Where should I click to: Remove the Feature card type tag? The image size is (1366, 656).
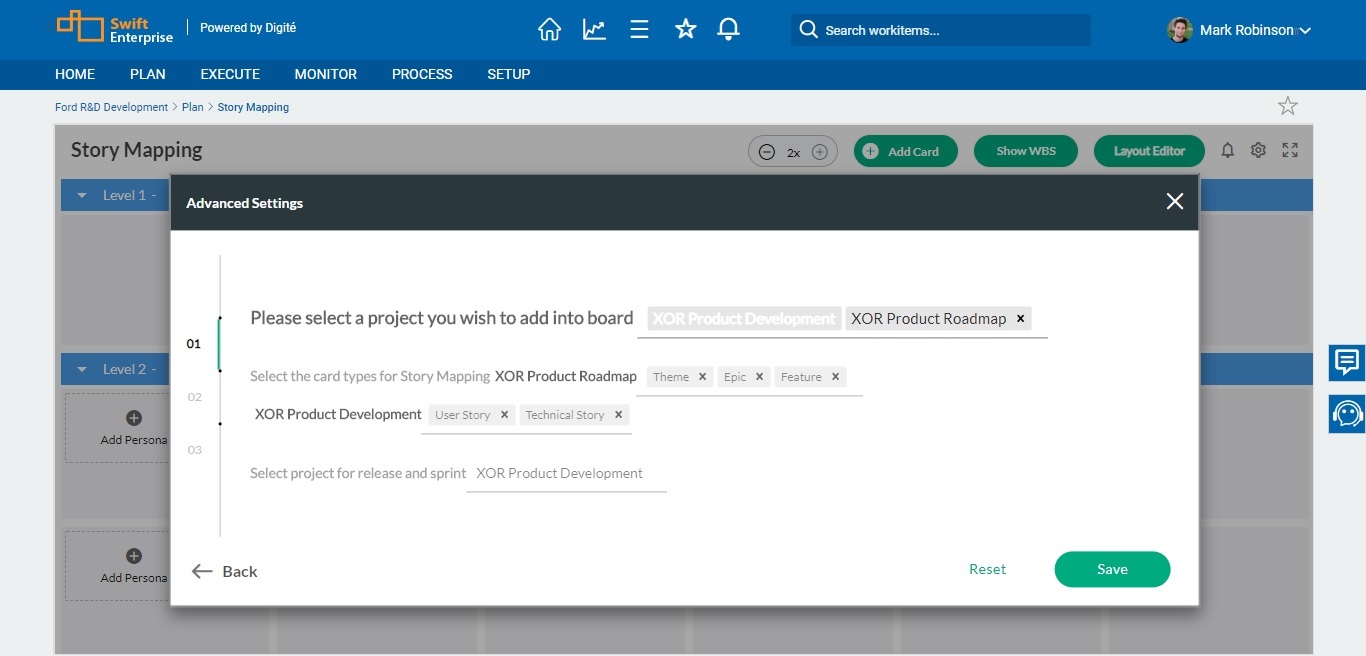[x=835, y=377]
